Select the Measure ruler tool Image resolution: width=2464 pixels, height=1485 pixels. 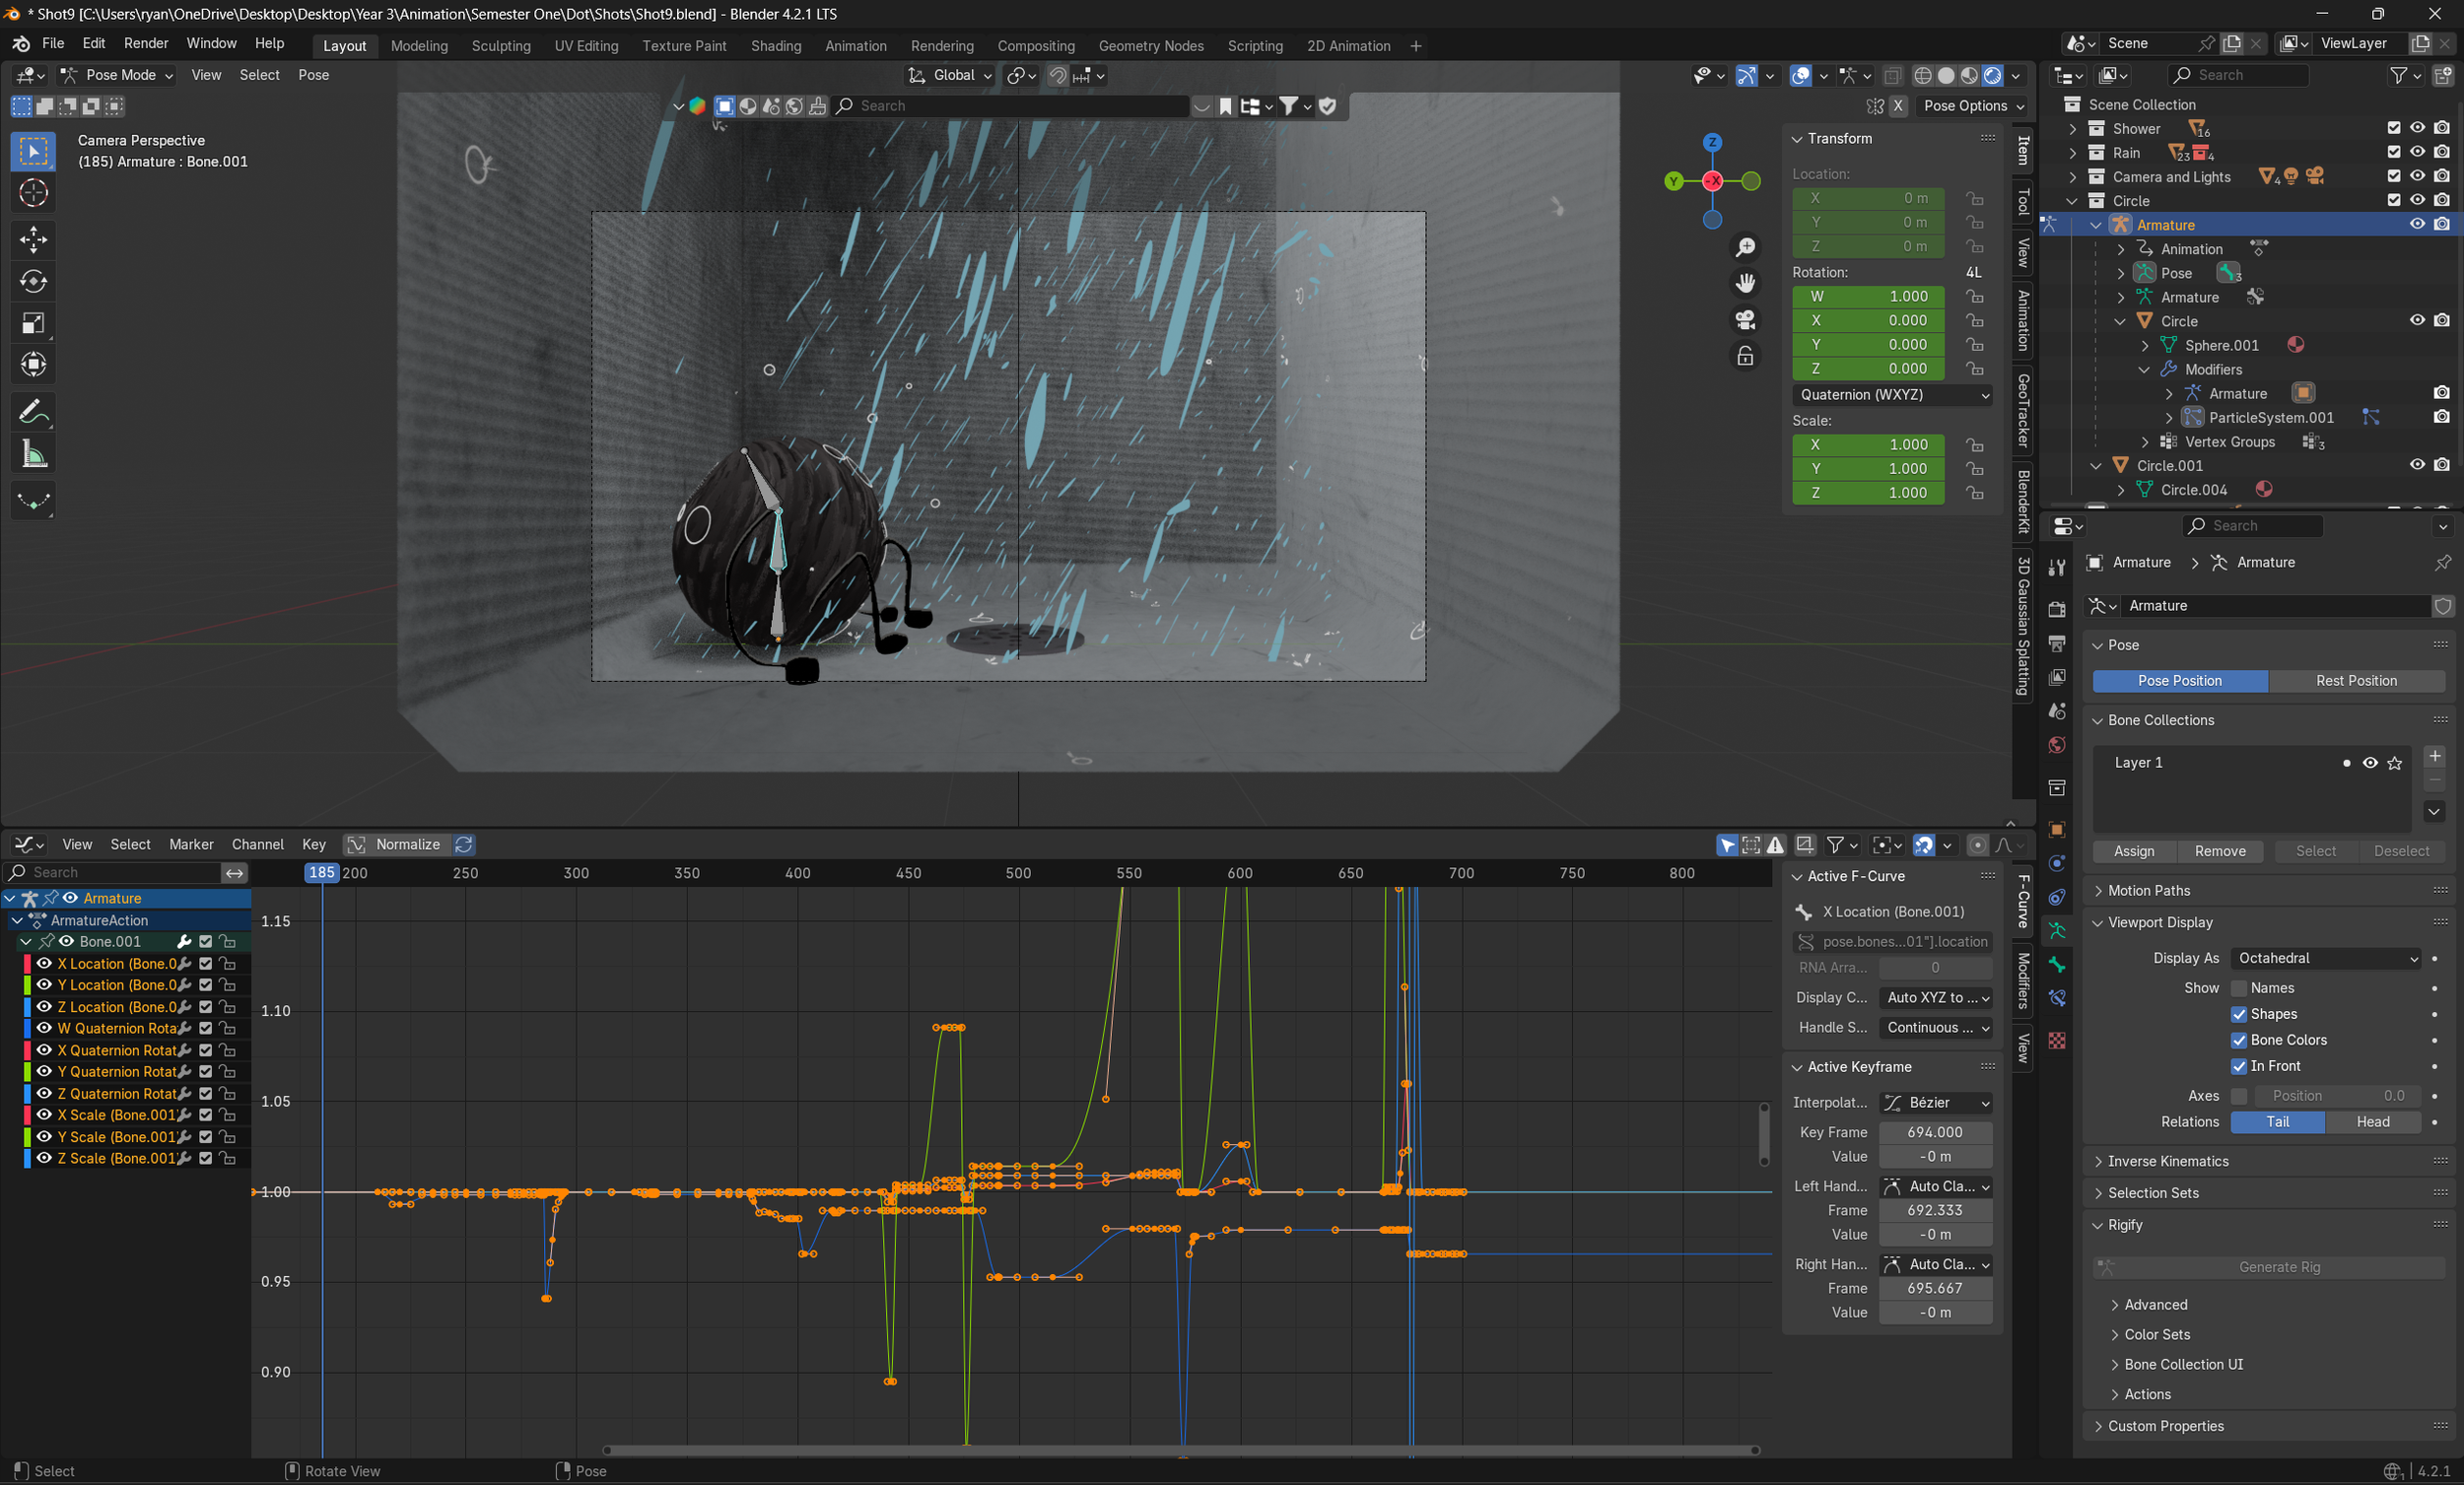[33, 454]
